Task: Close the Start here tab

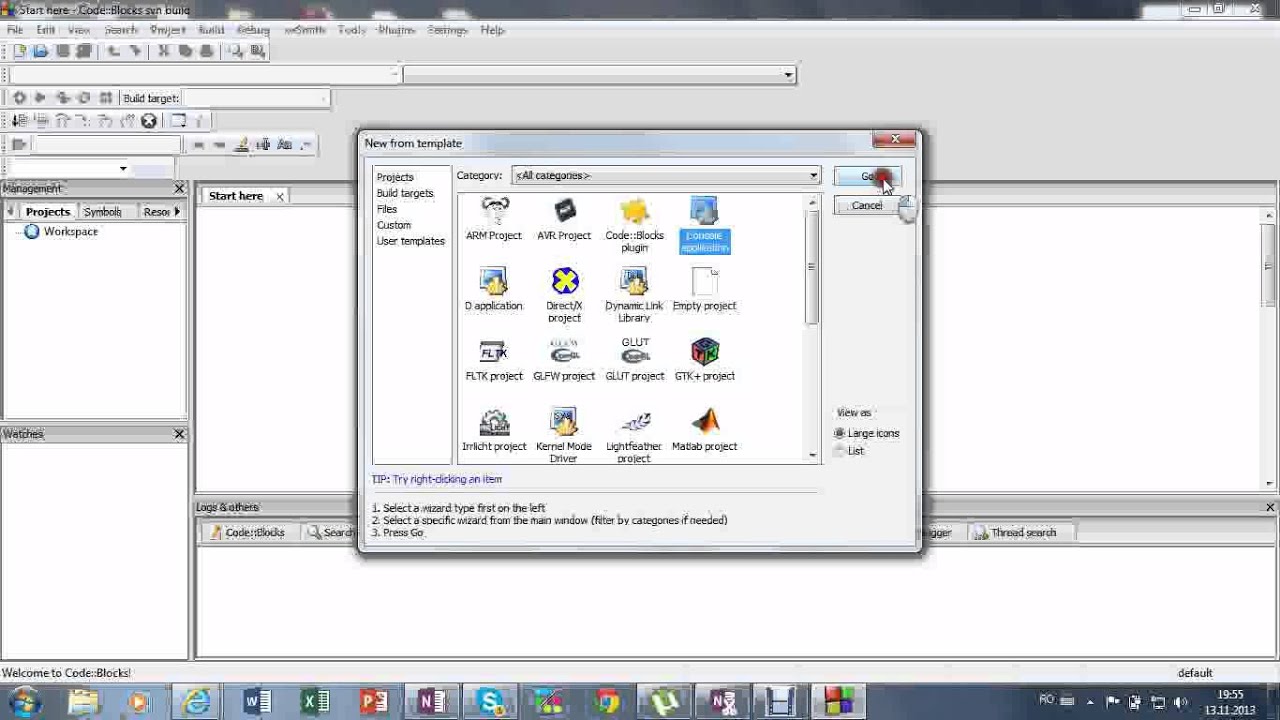Action: [x=280, y=196]
